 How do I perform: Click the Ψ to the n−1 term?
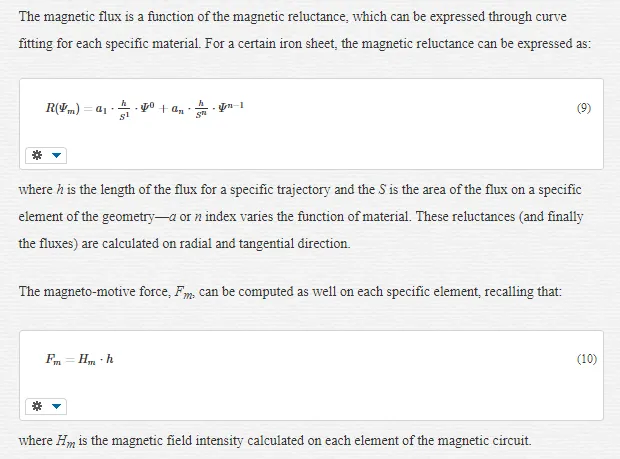click(231, 106)
